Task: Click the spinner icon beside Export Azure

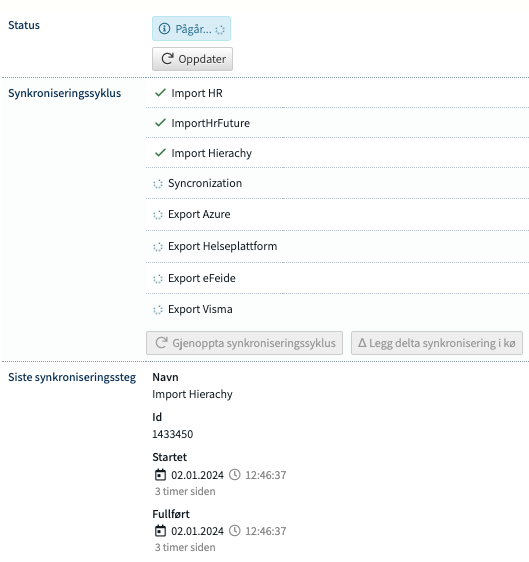Action: (158, 215)
